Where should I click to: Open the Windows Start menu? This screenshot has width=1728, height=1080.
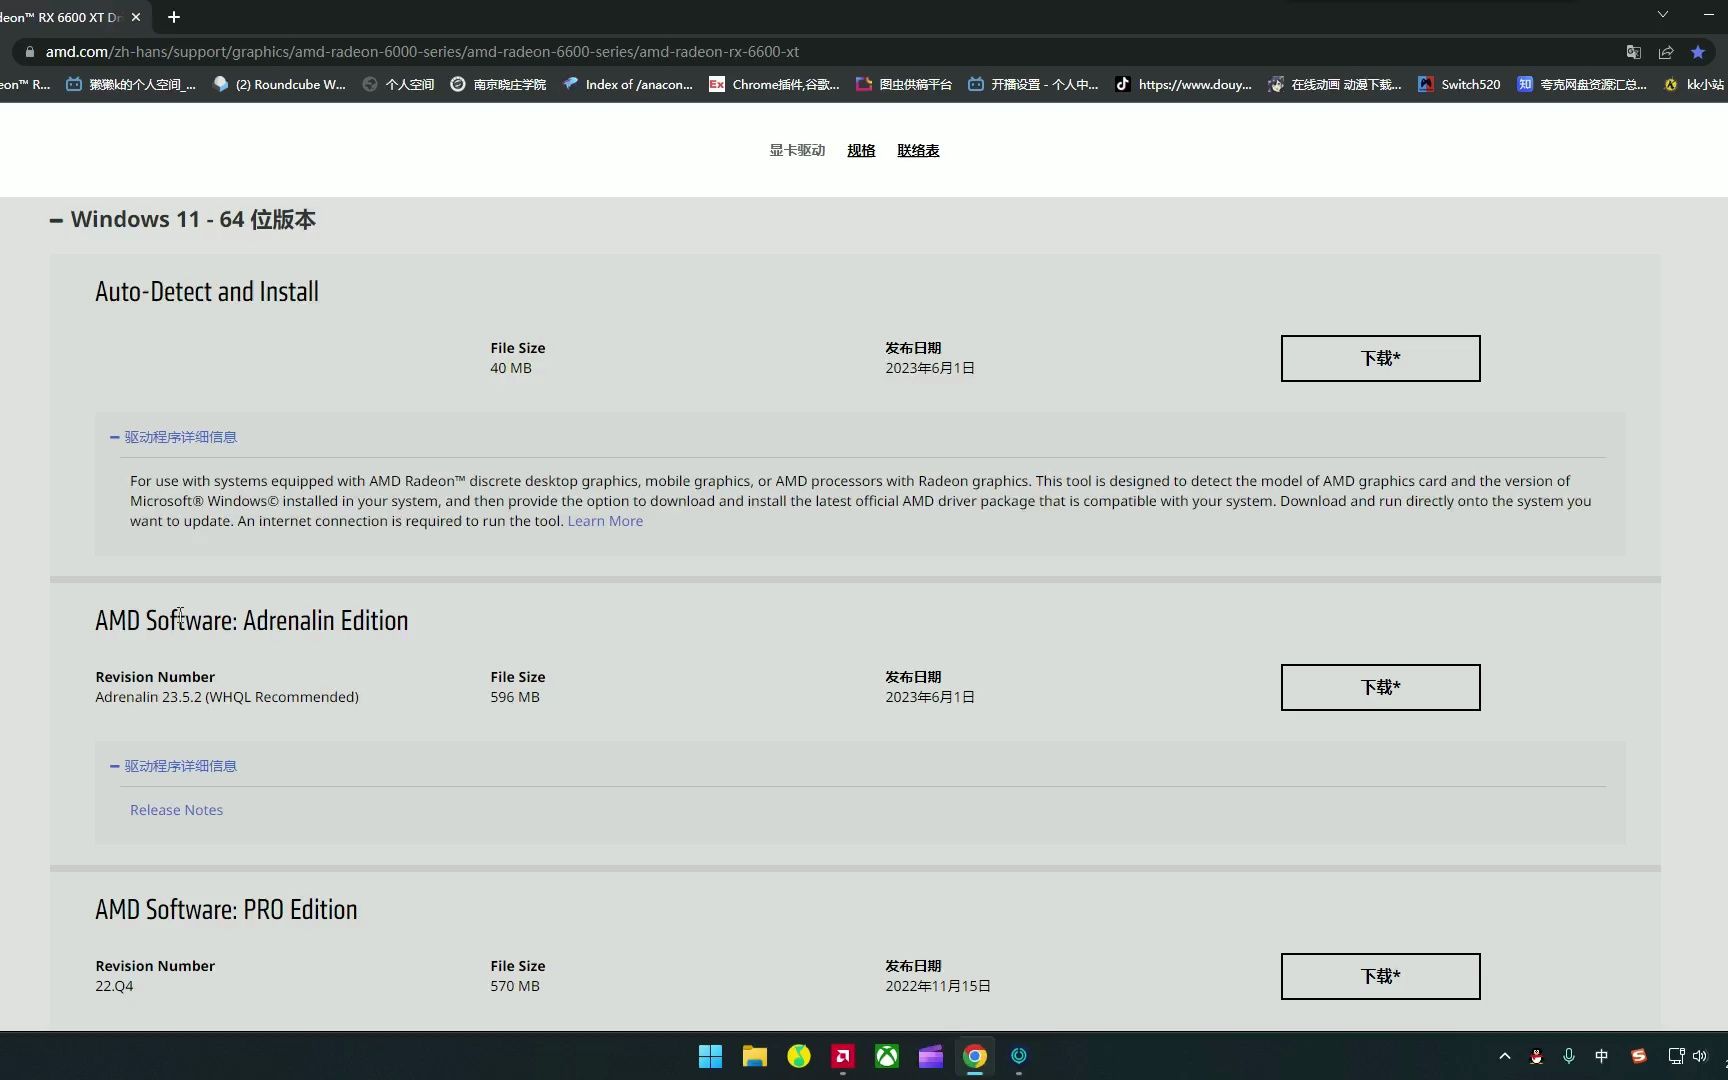pyautogui.click(x=710, y=1056)
